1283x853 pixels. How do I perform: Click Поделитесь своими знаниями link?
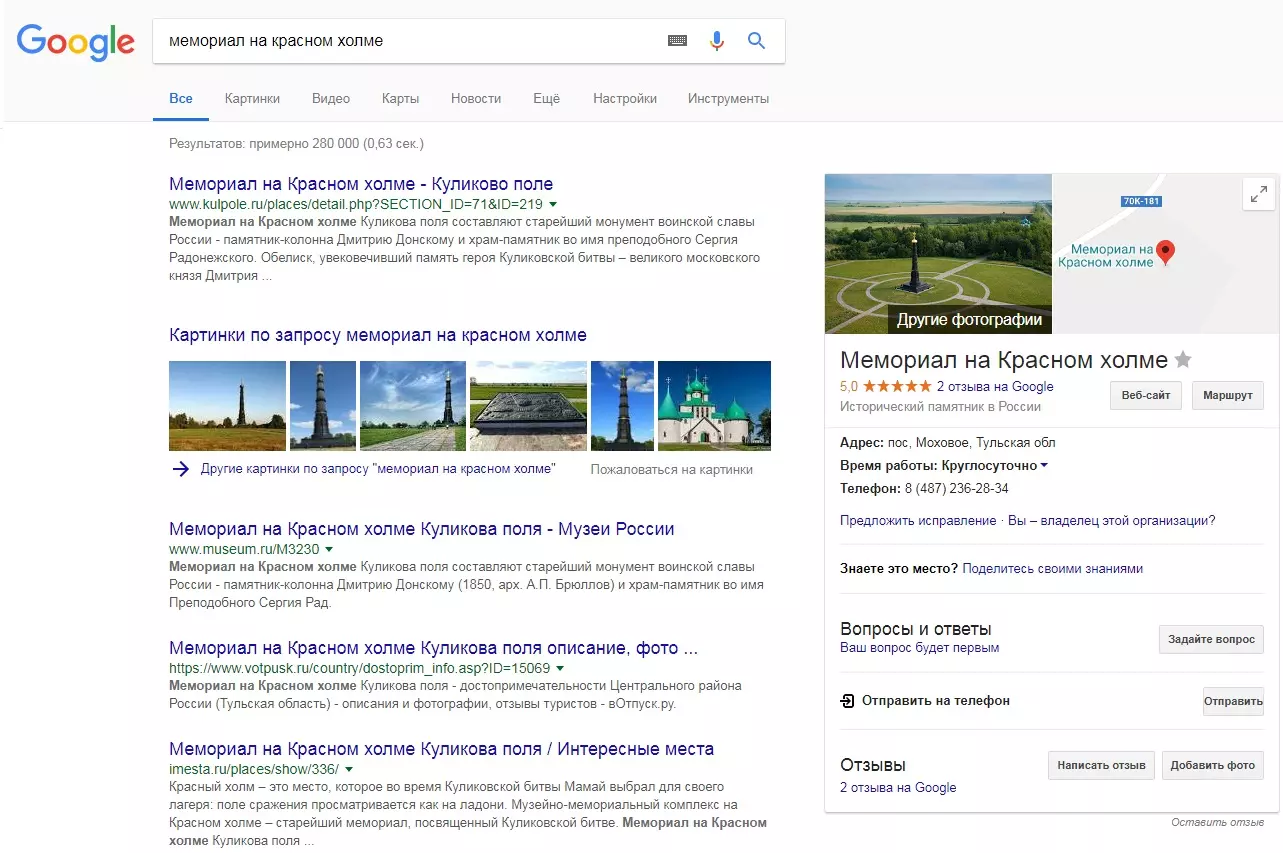click(x=1053, y=568)
